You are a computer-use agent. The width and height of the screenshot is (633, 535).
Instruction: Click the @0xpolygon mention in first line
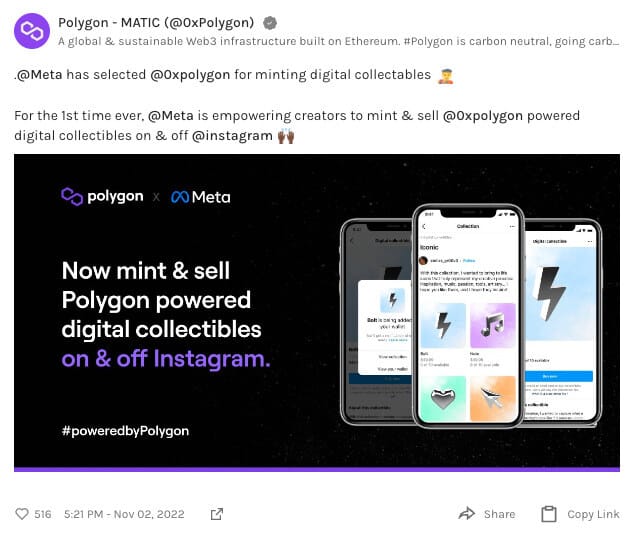pos(190,75)
